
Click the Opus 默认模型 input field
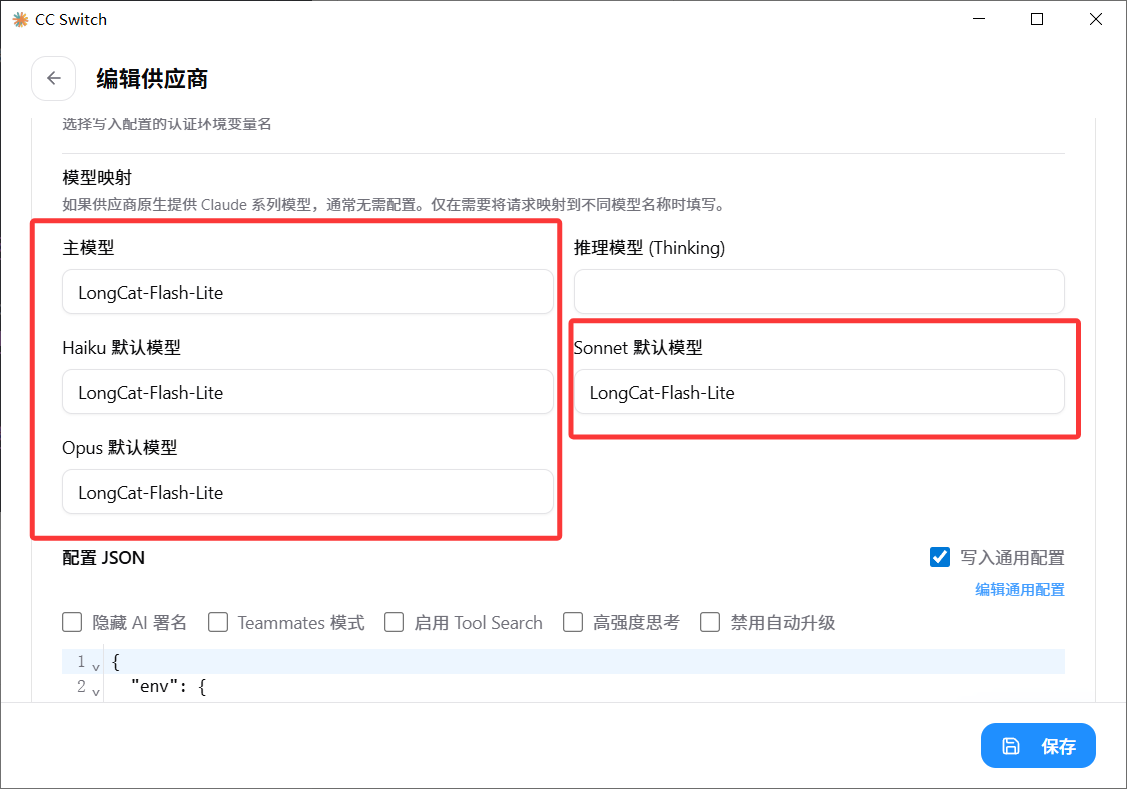pyautogui.click(x=308, y=492)
